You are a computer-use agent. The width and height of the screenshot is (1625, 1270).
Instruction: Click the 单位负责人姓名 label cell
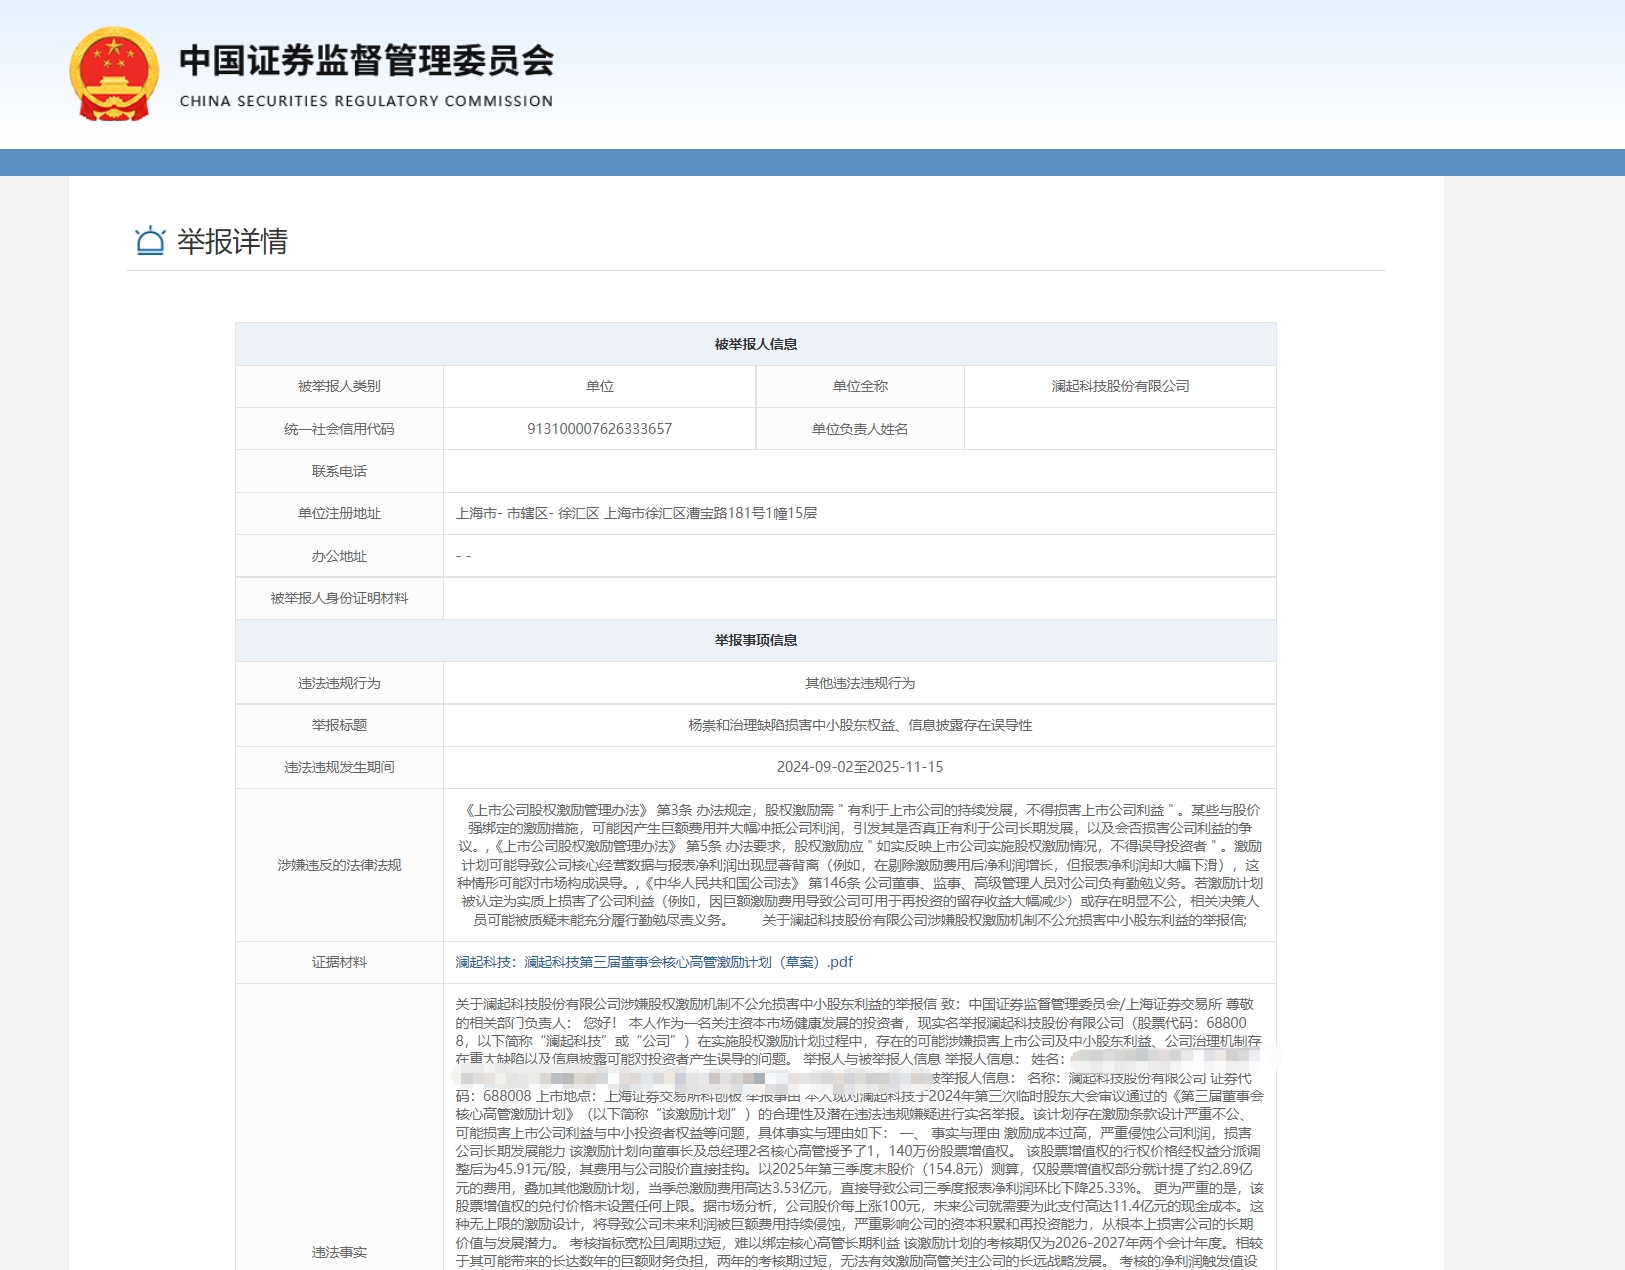(860, 429)
